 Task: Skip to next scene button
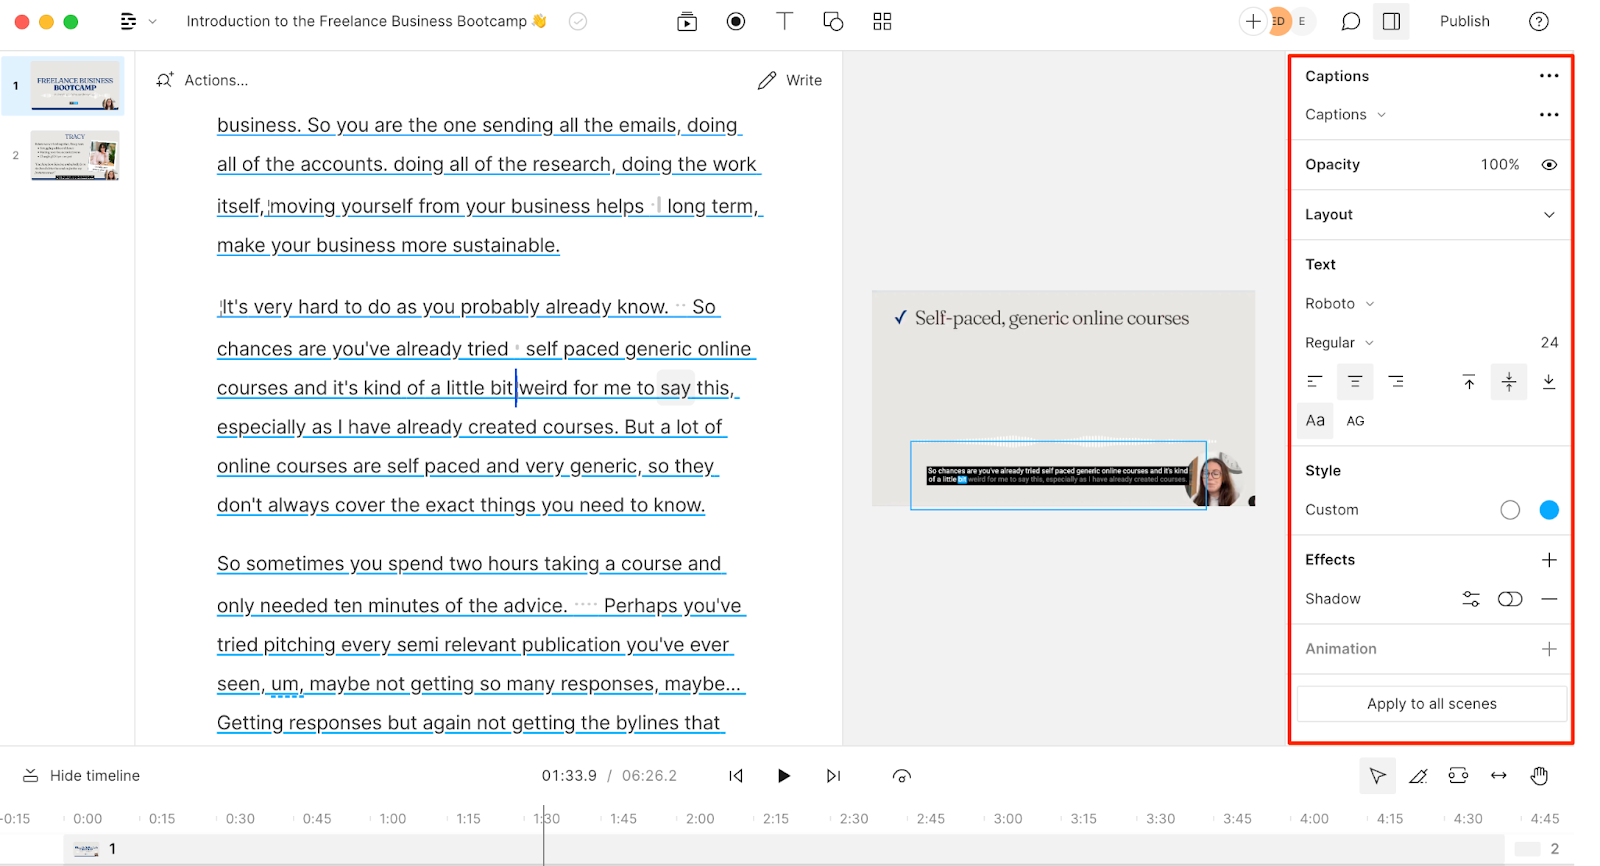coord(833,776)
